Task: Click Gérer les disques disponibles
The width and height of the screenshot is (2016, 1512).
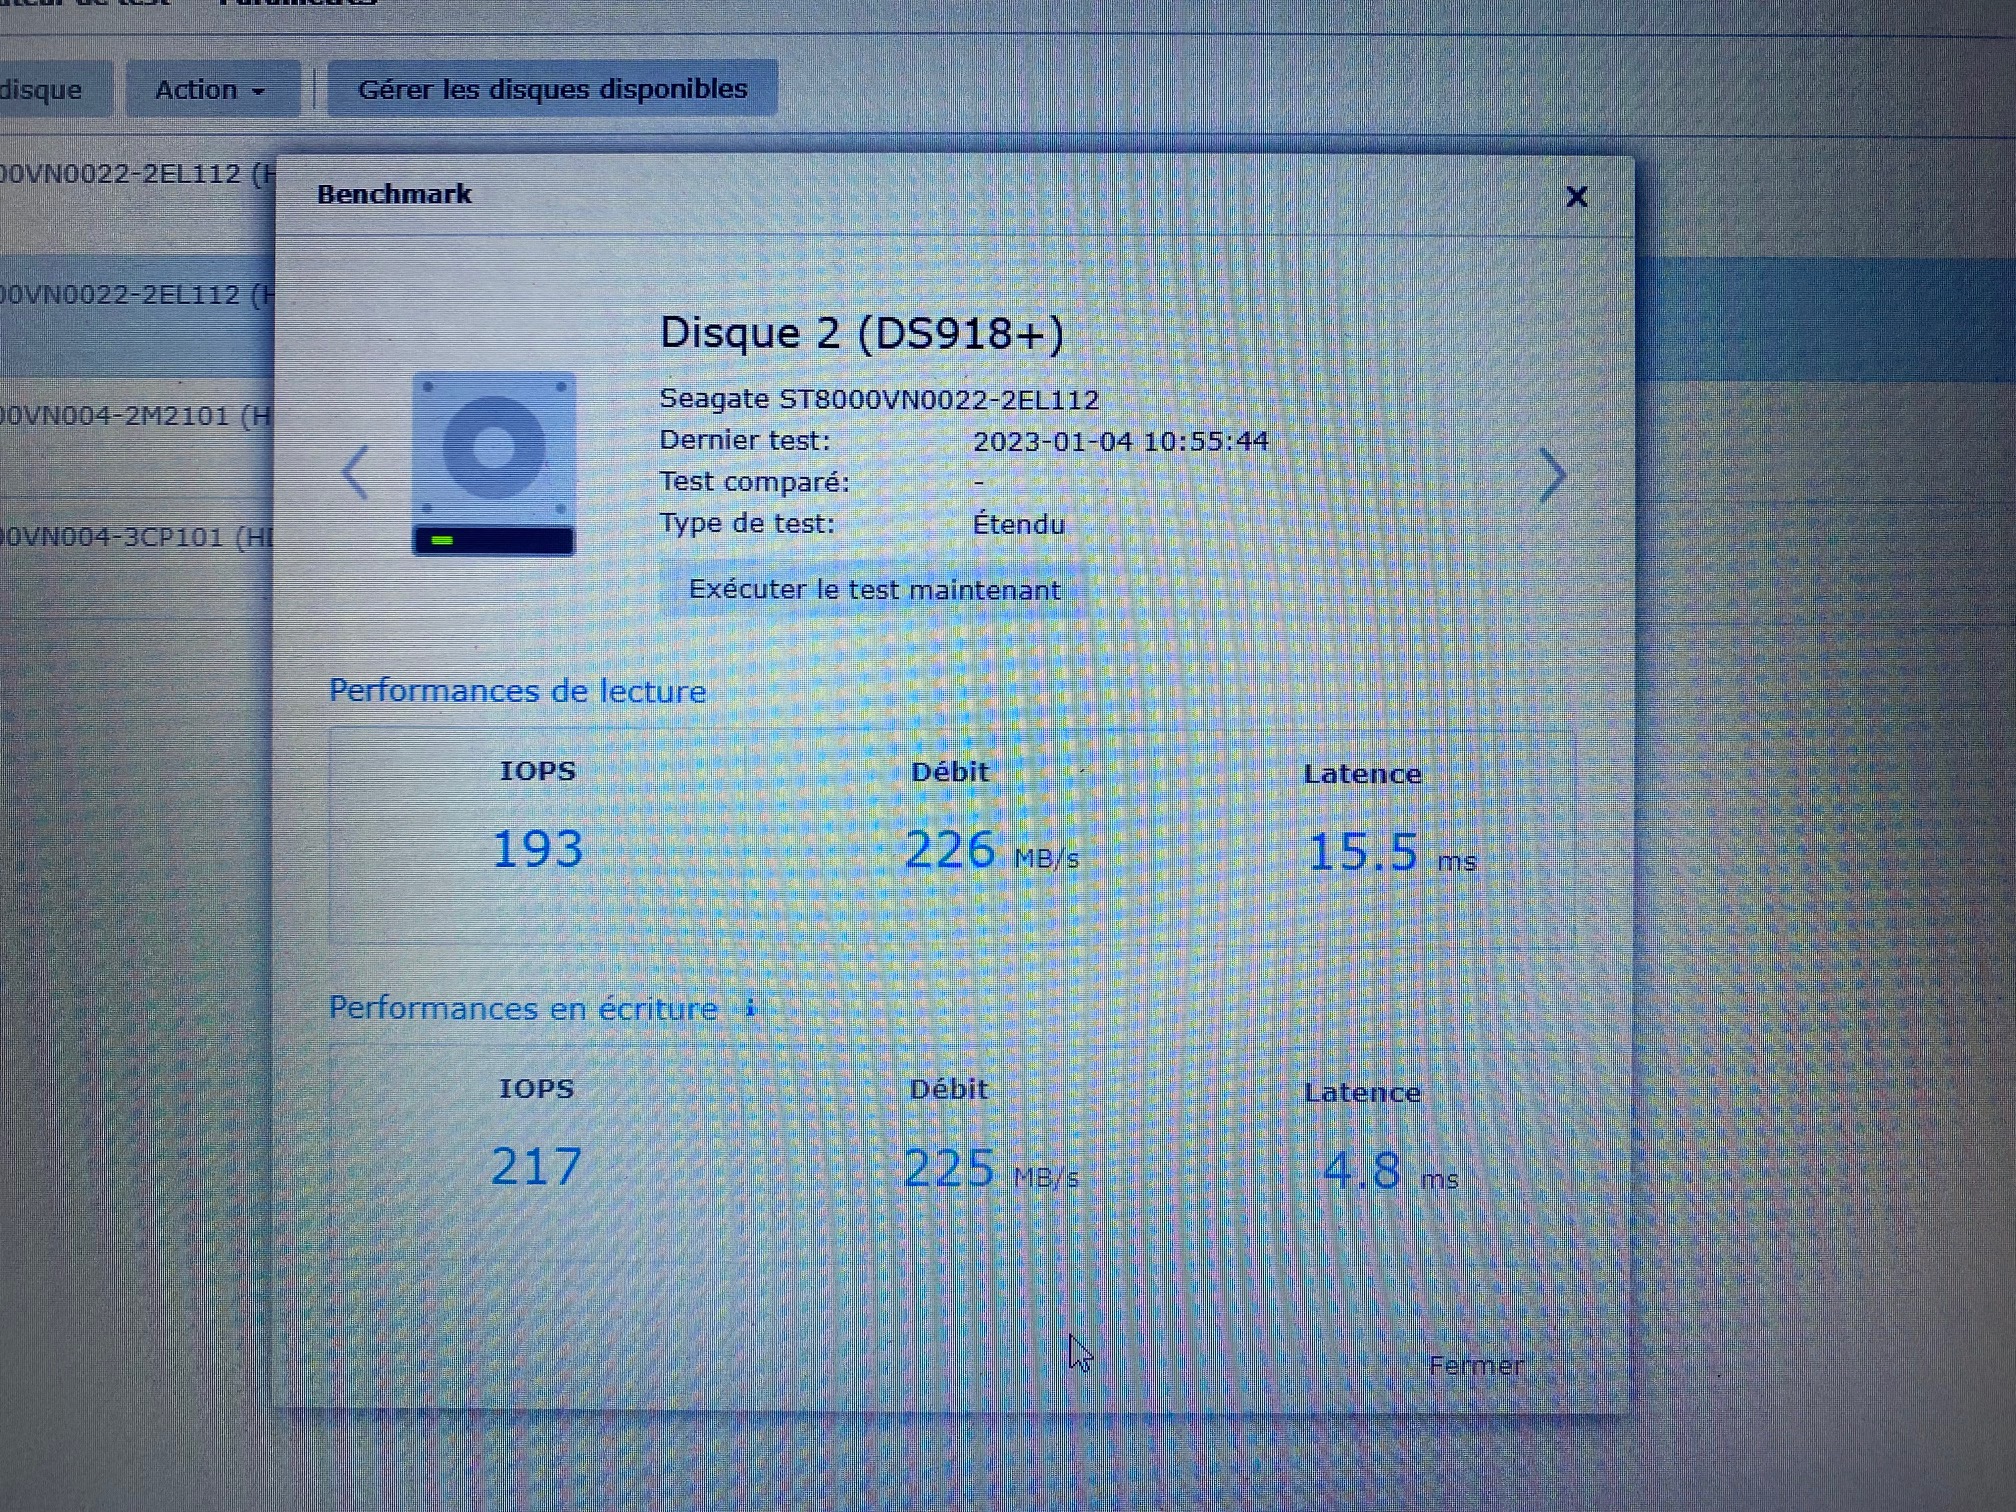Action: [x=552, y=89]
